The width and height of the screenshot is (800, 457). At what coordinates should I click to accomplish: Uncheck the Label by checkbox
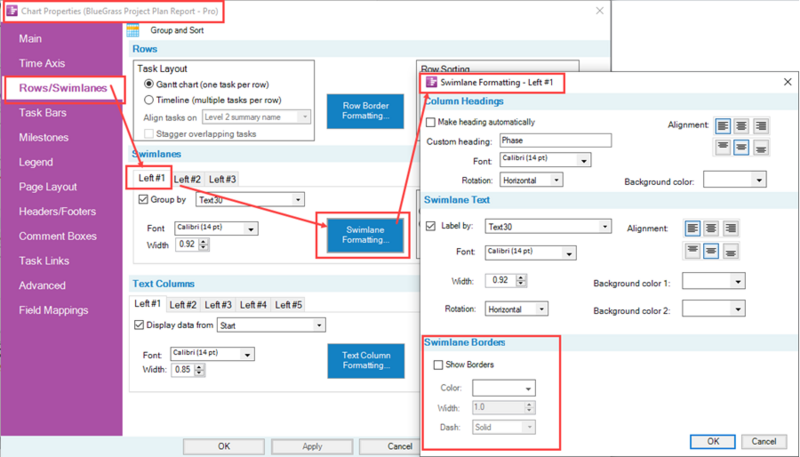click(431, 226)
